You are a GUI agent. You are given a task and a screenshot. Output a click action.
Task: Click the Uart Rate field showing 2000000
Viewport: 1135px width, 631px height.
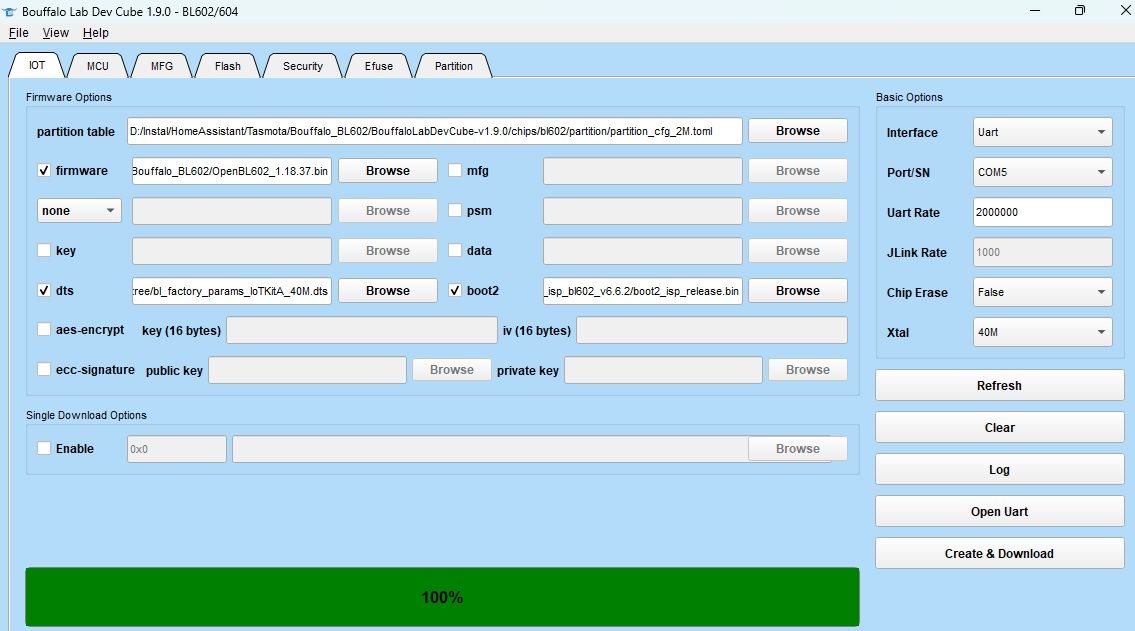(1042, 212)
